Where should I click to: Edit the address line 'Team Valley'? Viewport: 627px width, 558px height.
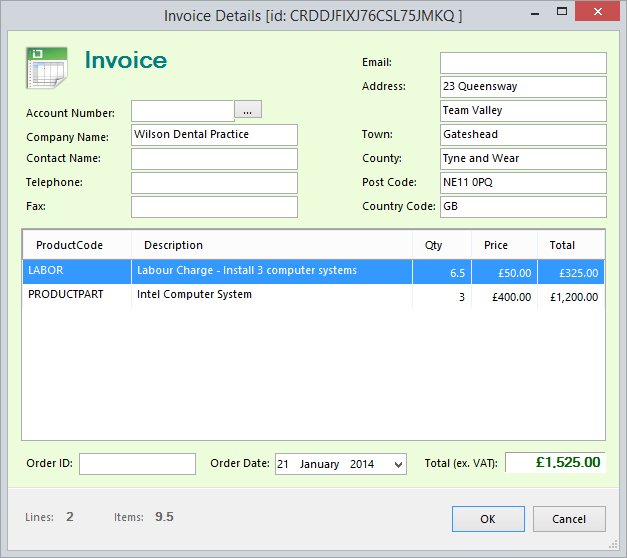tap(523, 111)
